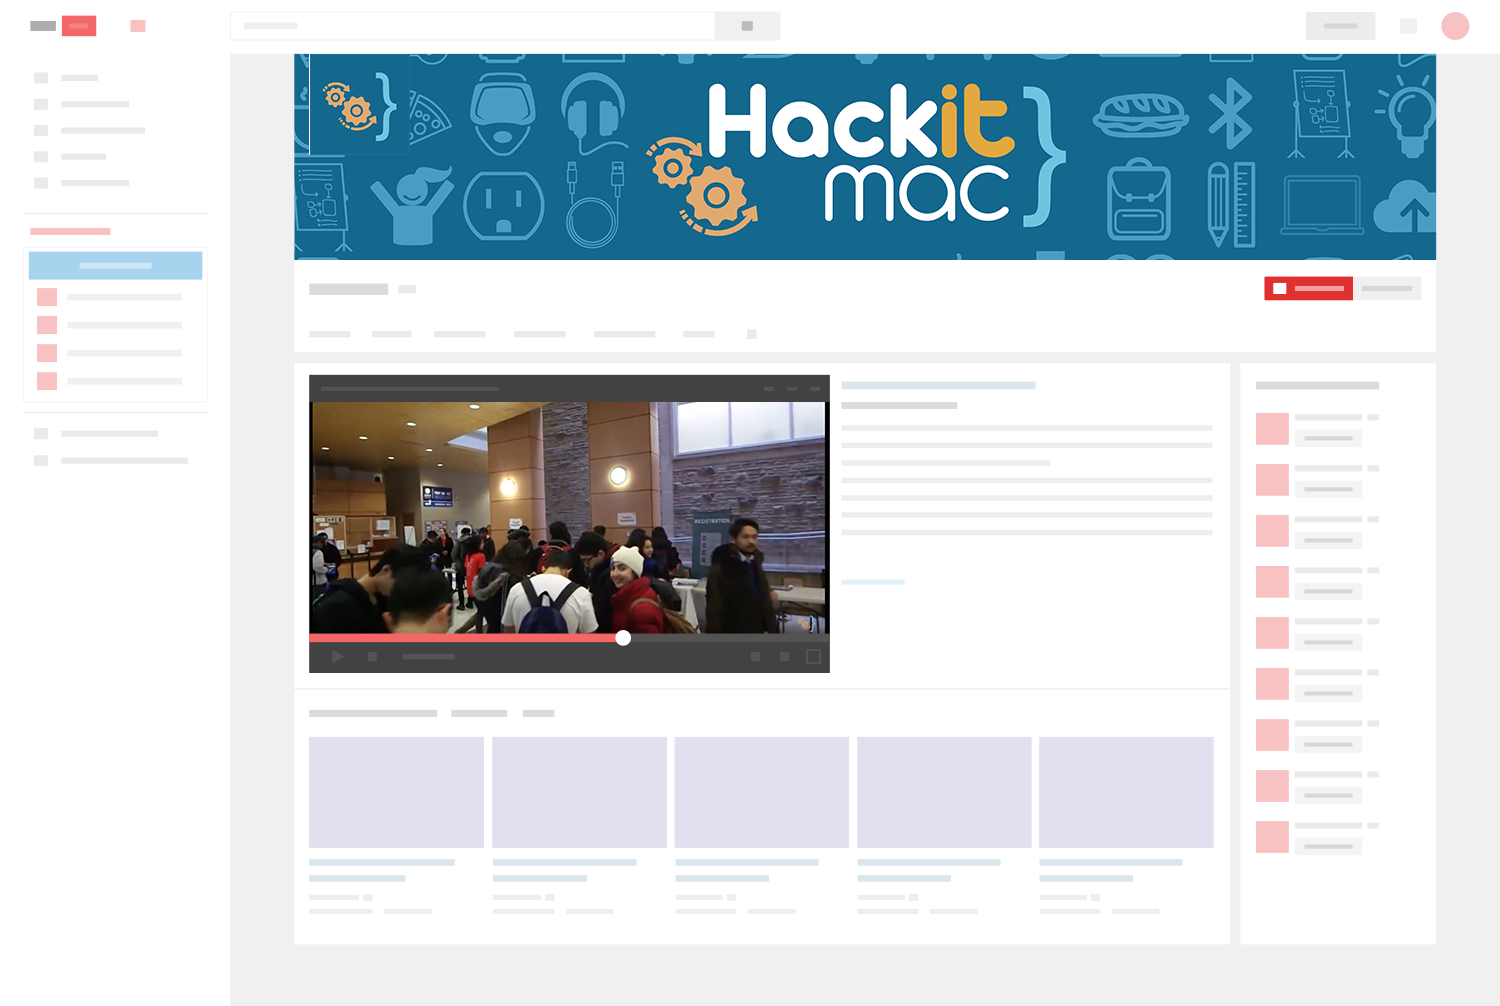Click the HackItMac channel avatar on the banner
Viewport: 1500px width, 1006px height.
click(359, 105)
